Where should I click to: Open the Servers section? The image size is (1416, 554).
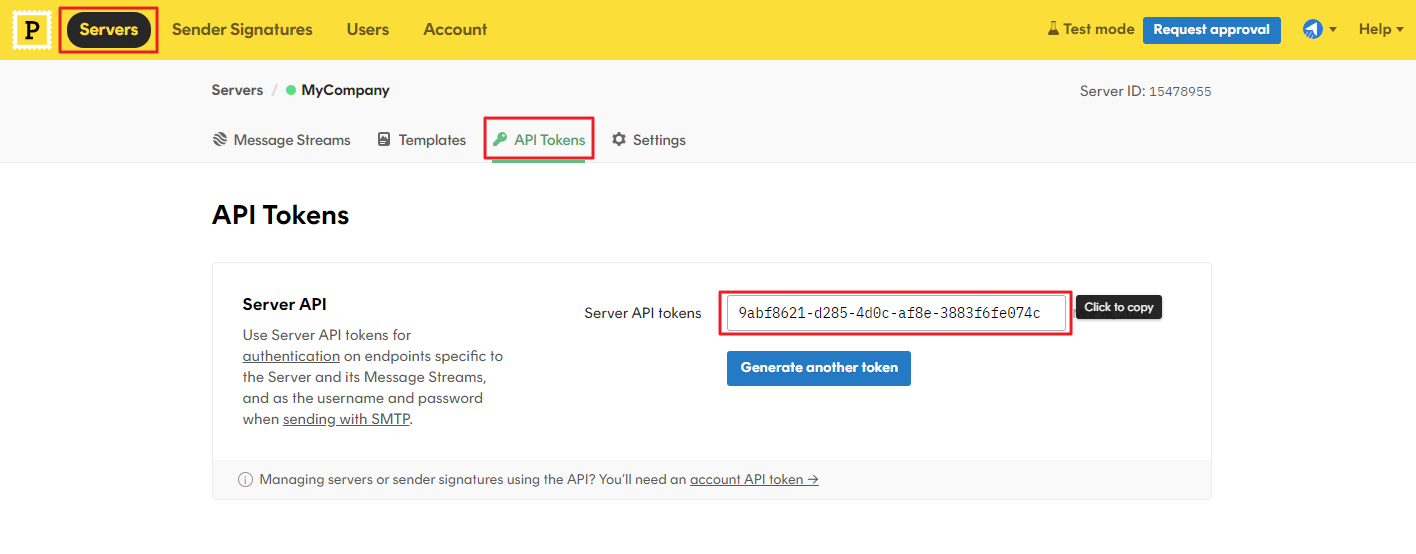pyautogui.click(x=109, y=30)
